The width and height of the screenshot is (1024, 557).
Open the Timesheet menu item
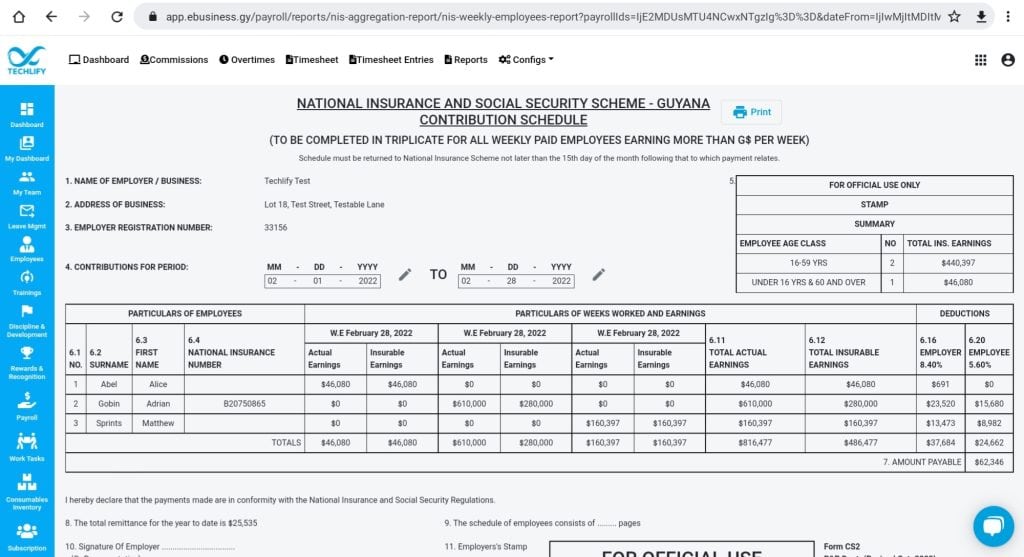tap(312, 59)
